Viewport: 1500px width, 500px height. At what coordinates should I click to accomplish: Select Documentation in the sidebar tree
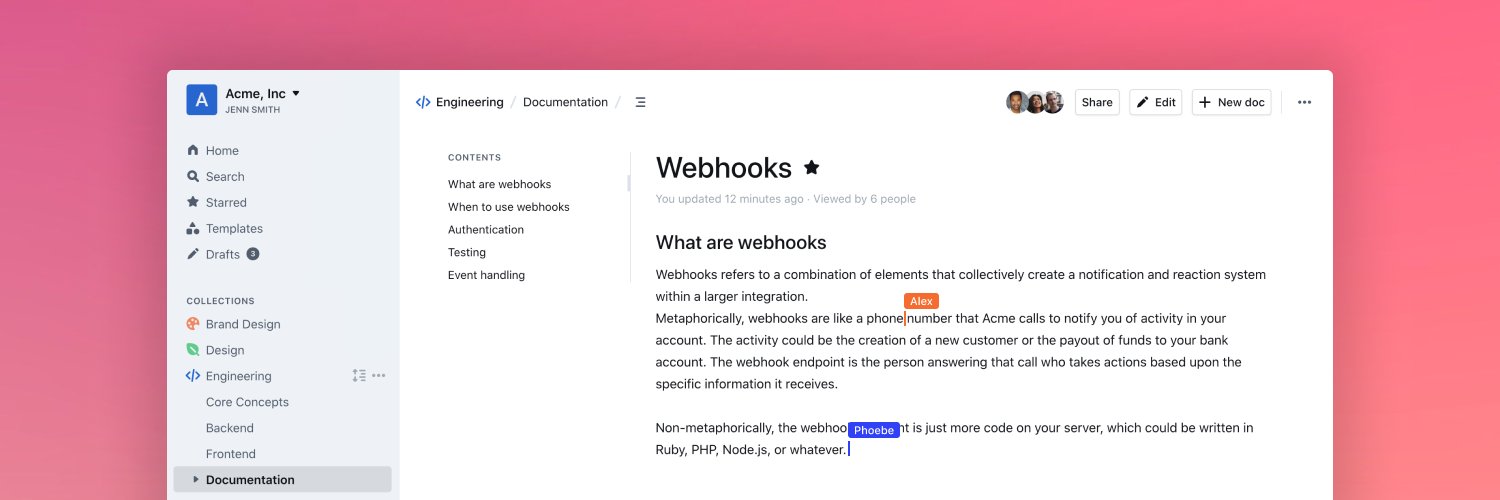(283, 480)
